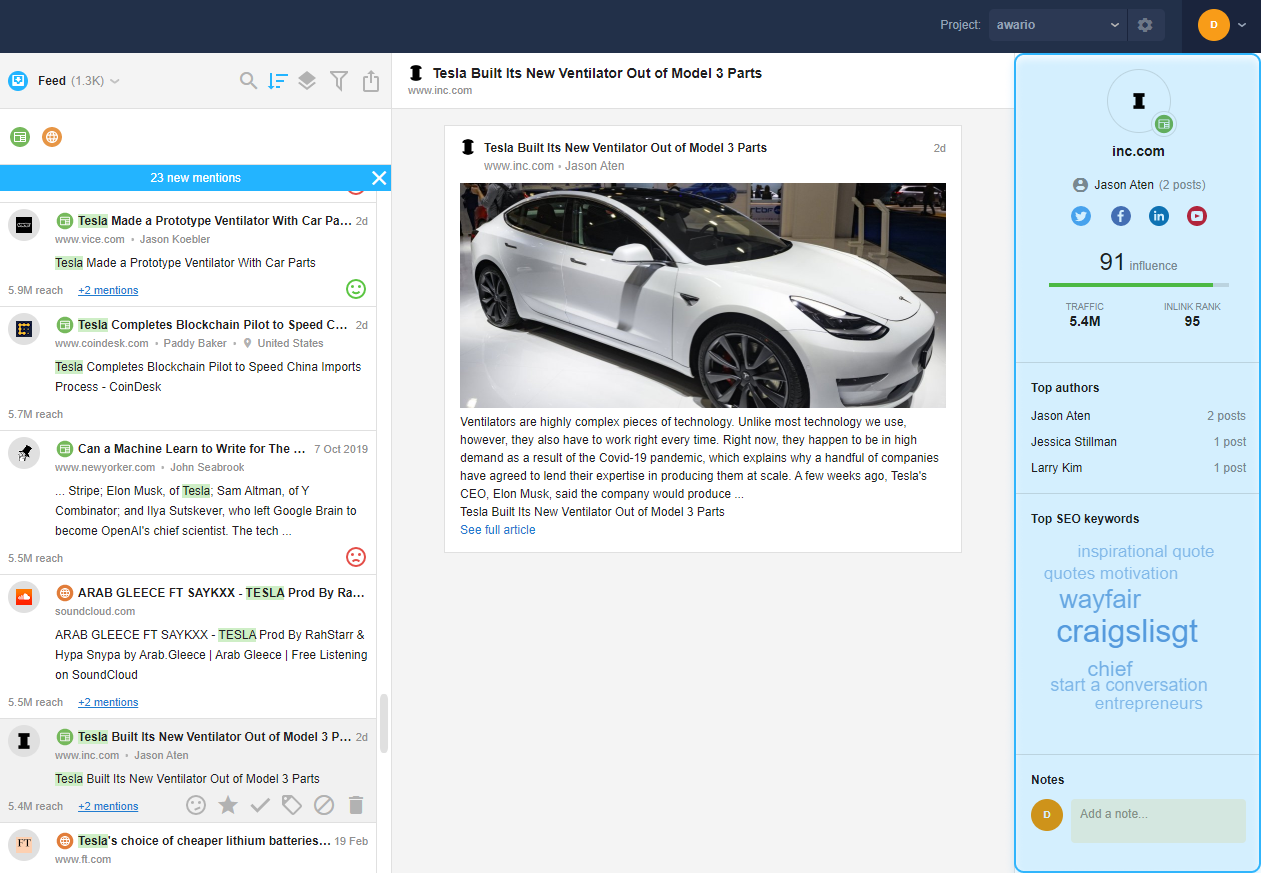This screenshot has height=873, width=1261.
Task: Open the sort order options
Action: 278,81
